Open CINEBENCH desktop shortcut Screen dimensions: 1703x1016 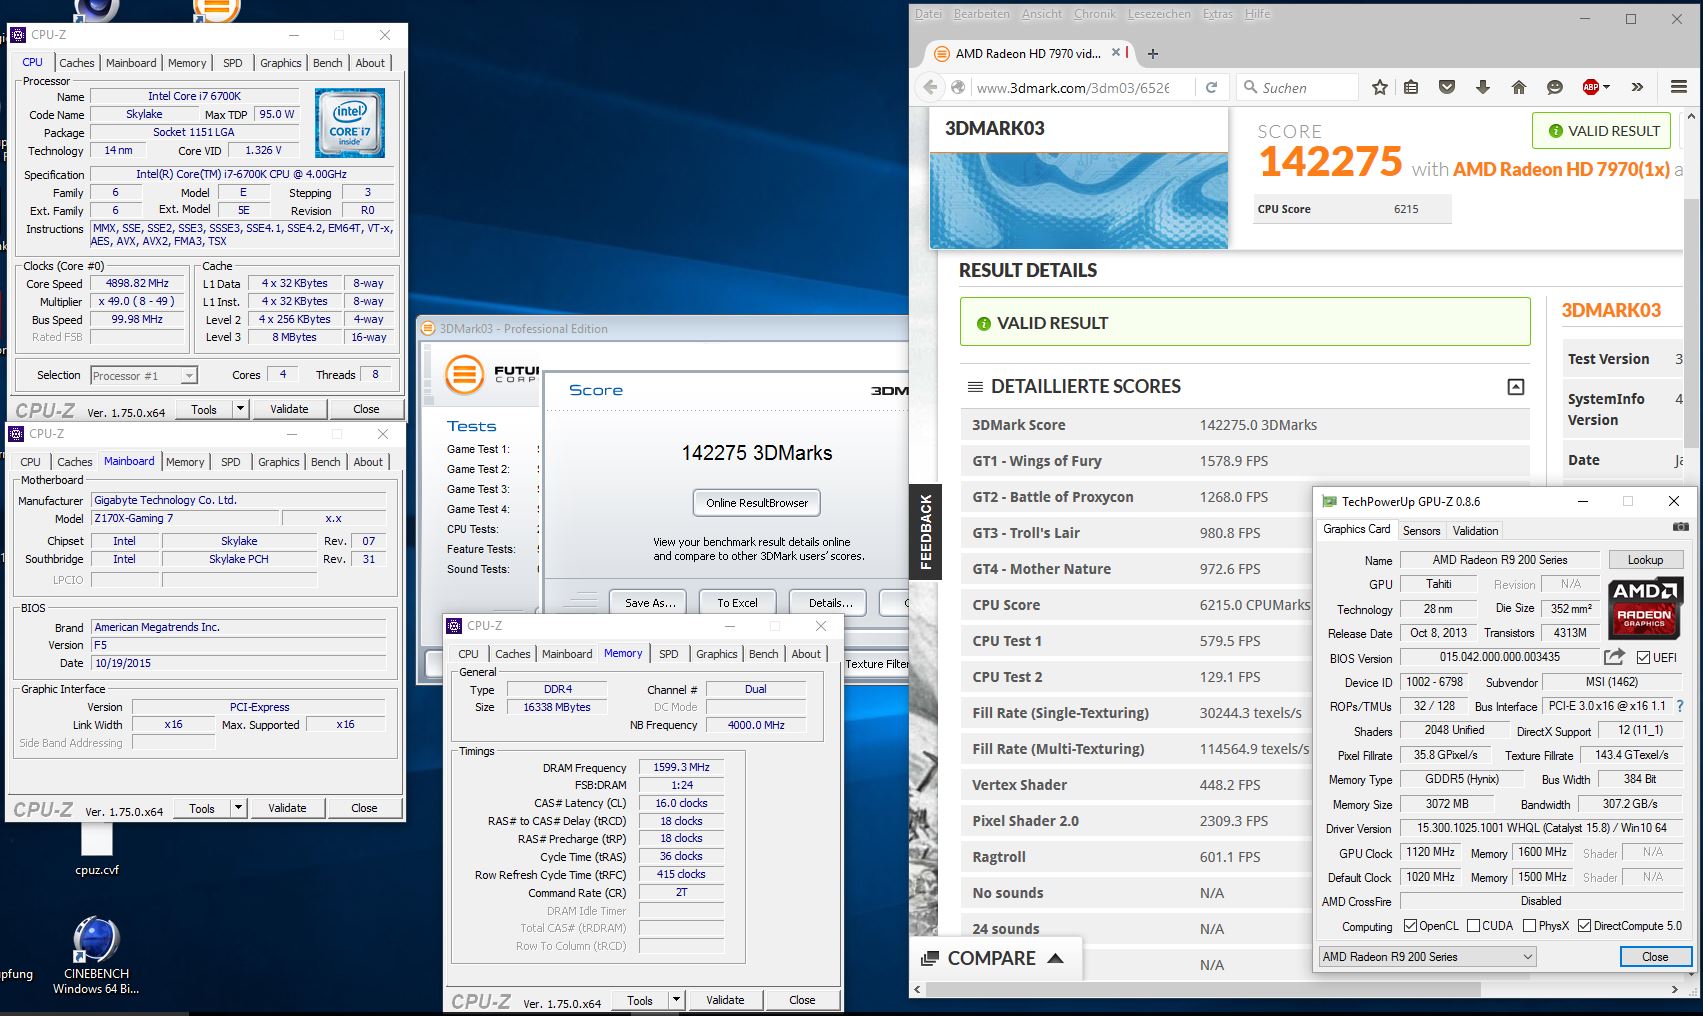click(96, 954)
